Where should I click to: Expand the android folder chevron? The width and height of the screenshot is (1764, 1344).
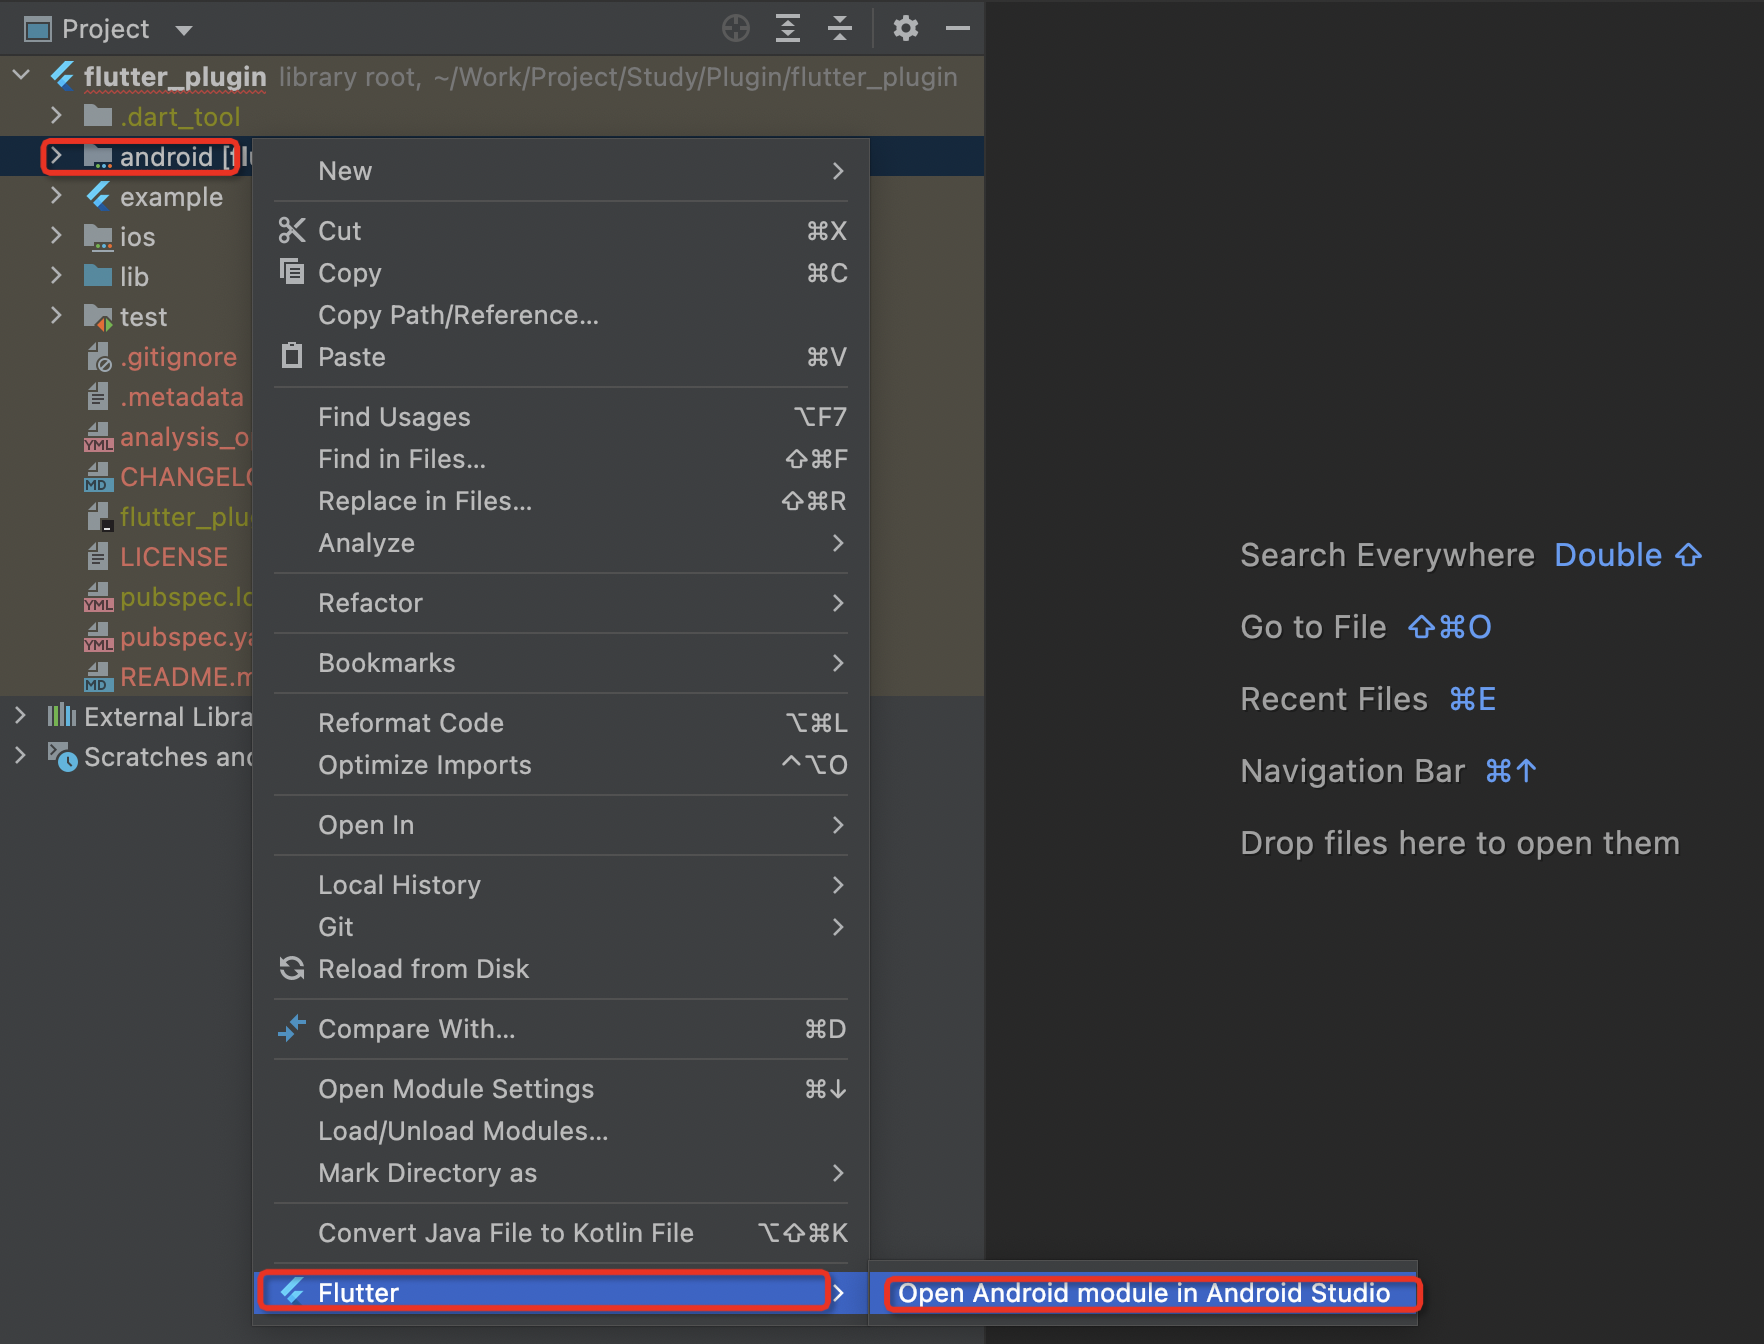tap(57, 156)
